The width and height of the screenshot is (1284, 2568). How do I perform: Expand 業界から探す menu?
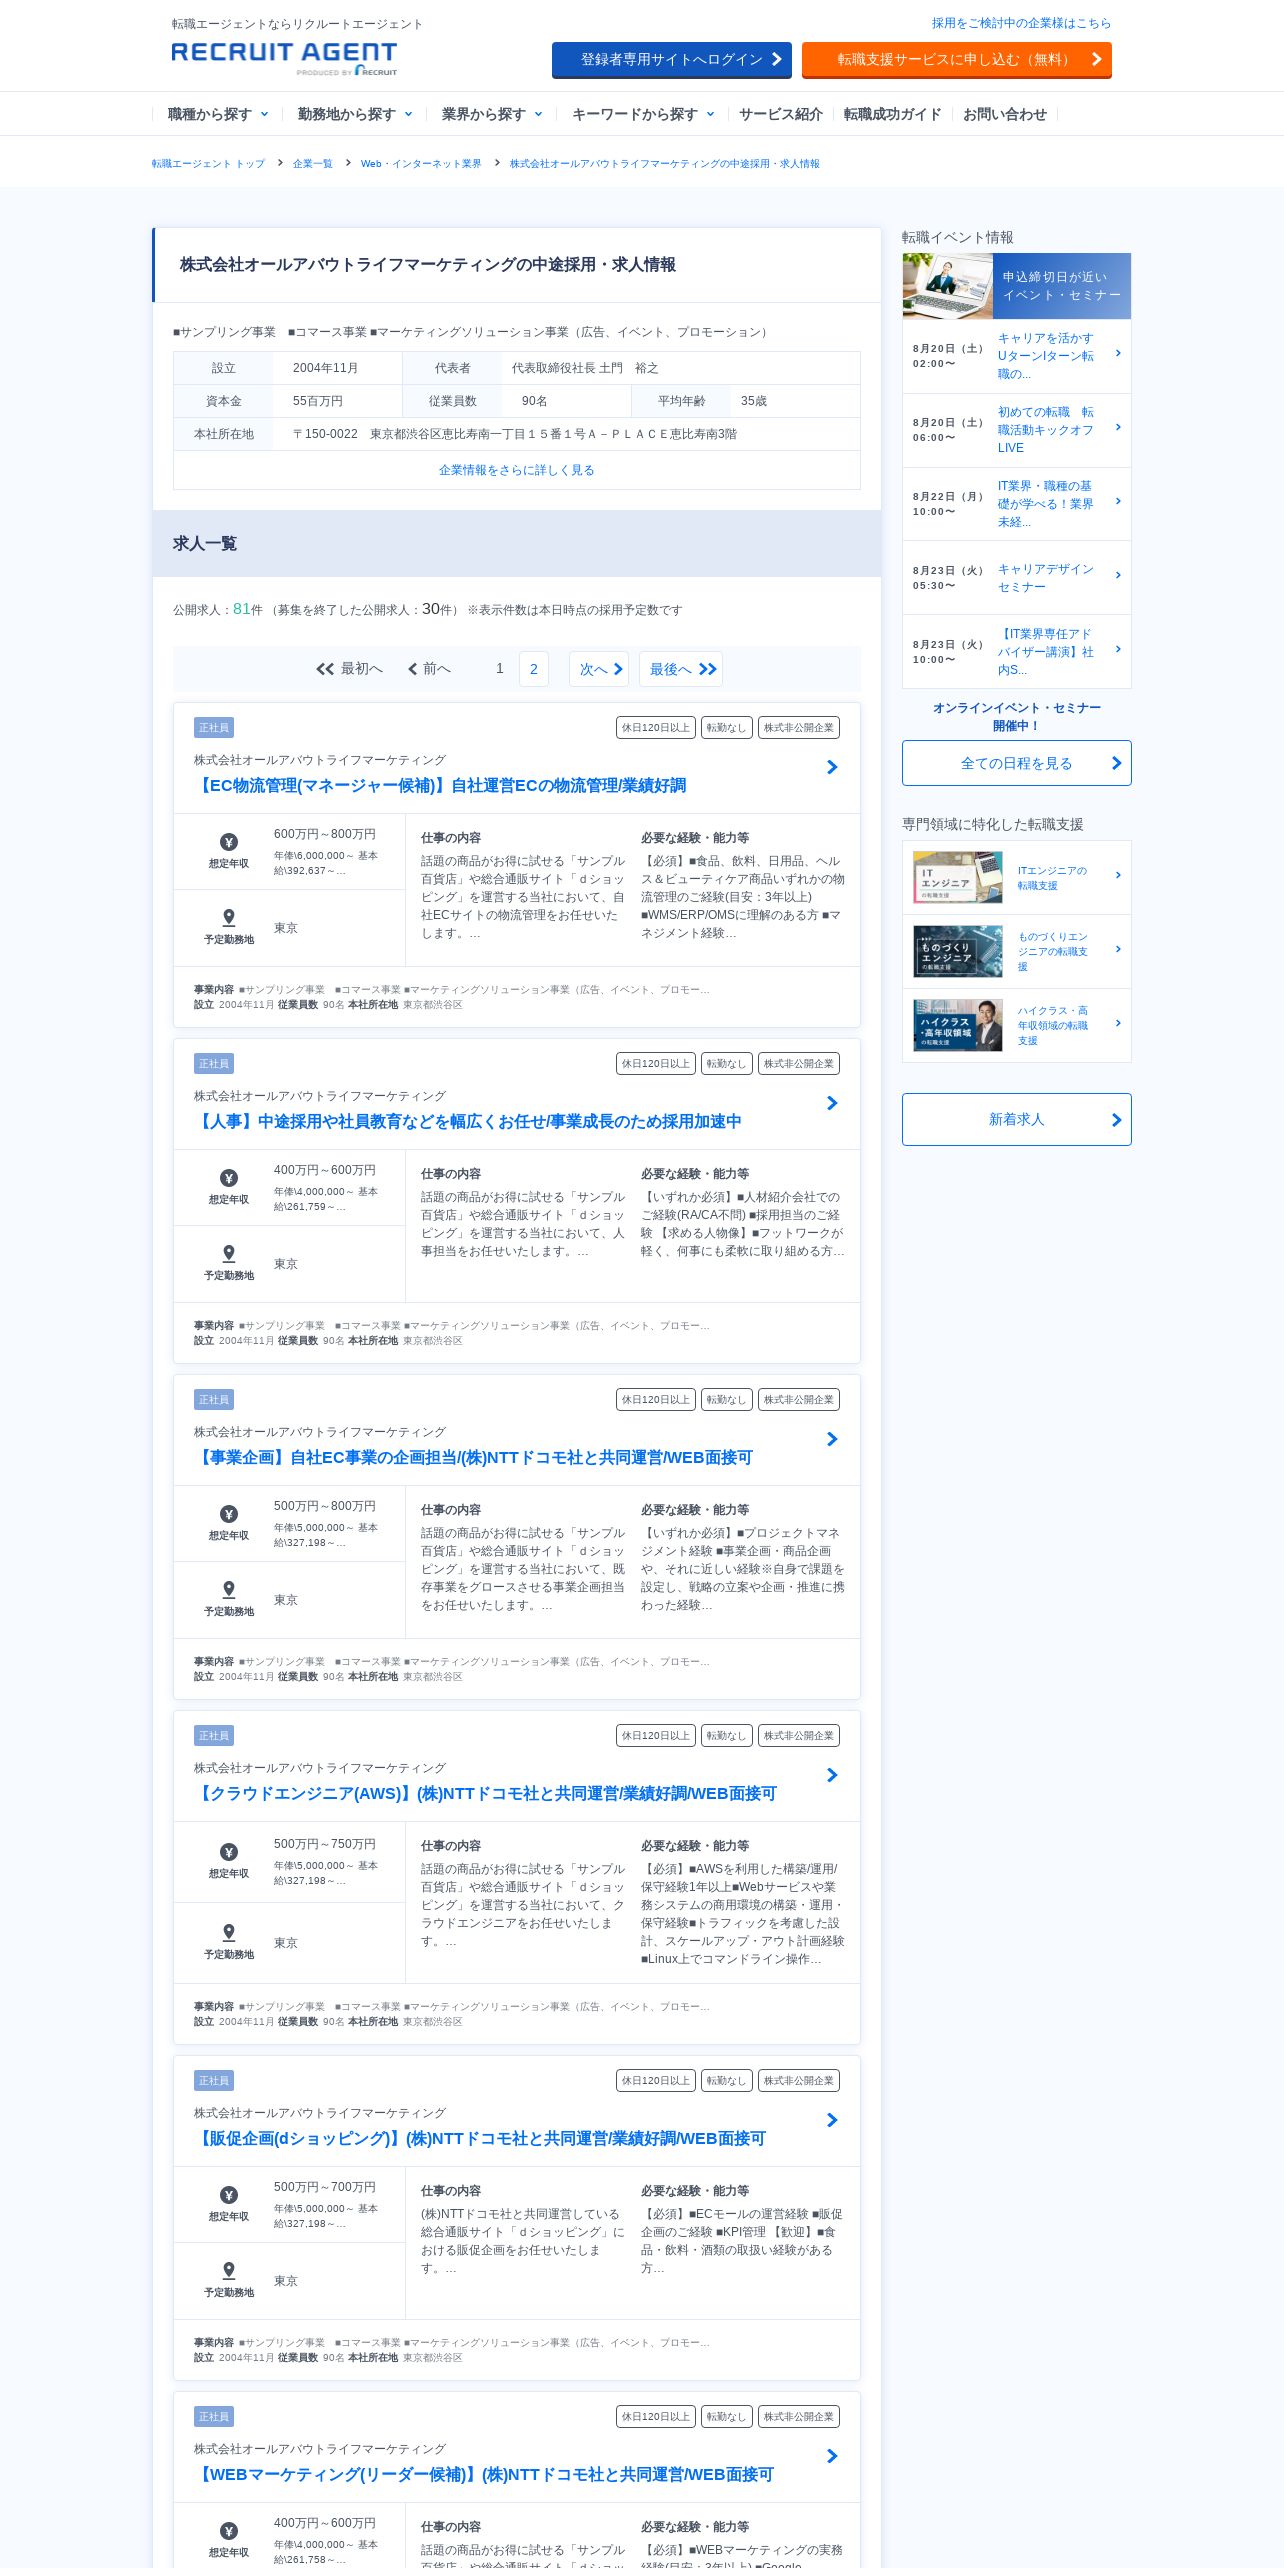point(491,114)
